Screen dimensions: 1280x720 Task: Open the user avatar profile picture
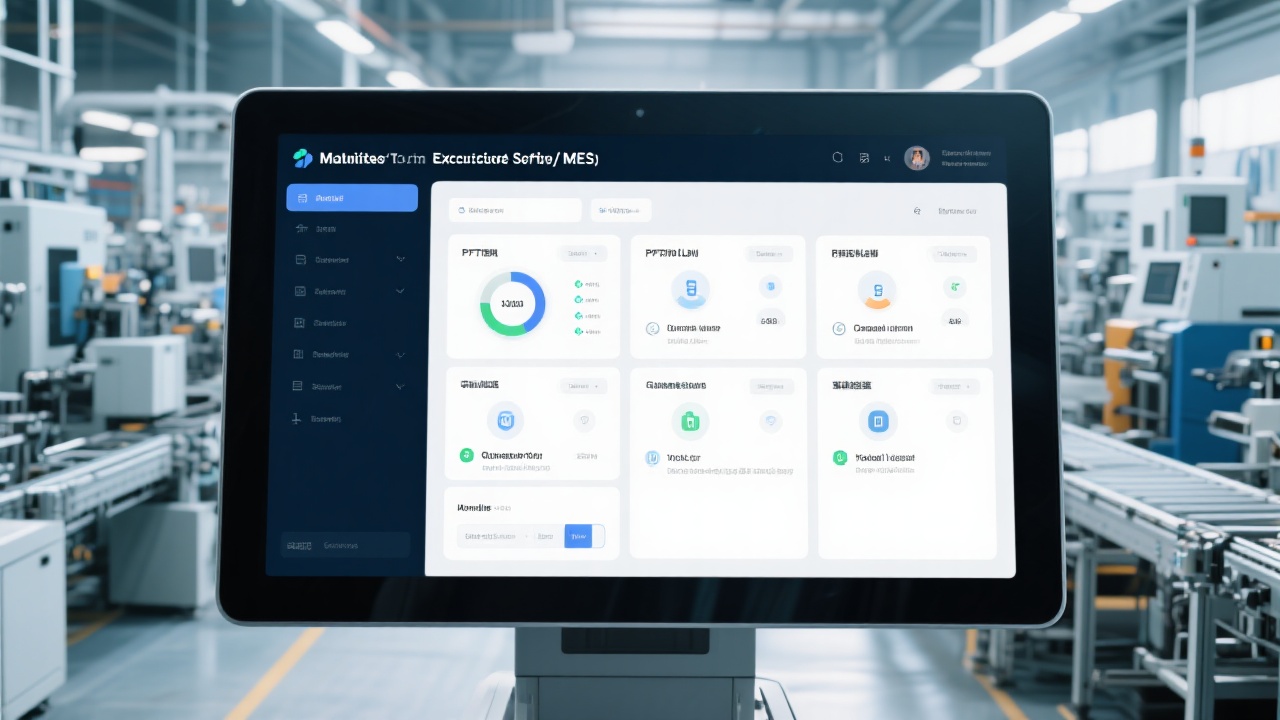(x=917, y=158)
